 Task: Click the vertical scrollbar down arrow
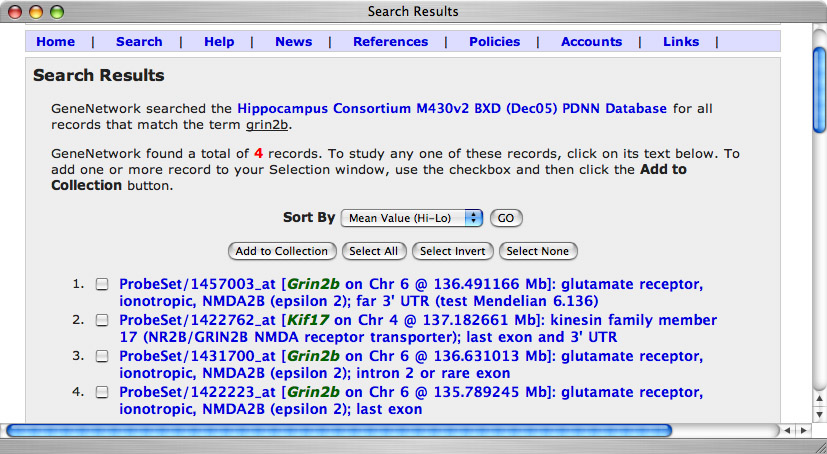click(818, 412)
